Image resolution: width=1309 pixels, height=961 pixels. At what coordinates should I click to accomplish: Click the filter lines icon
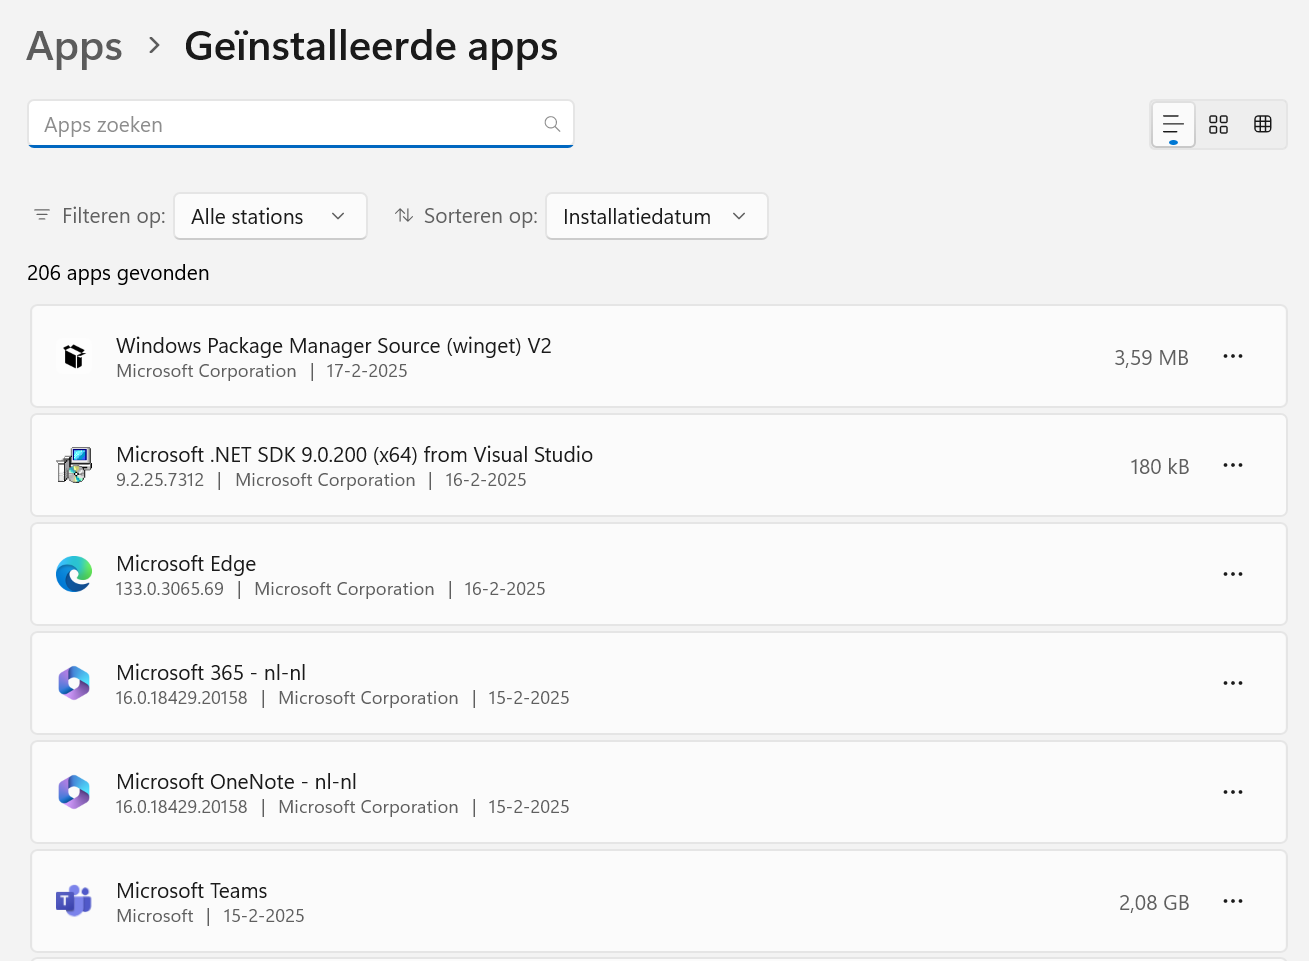tap(42, 215)
